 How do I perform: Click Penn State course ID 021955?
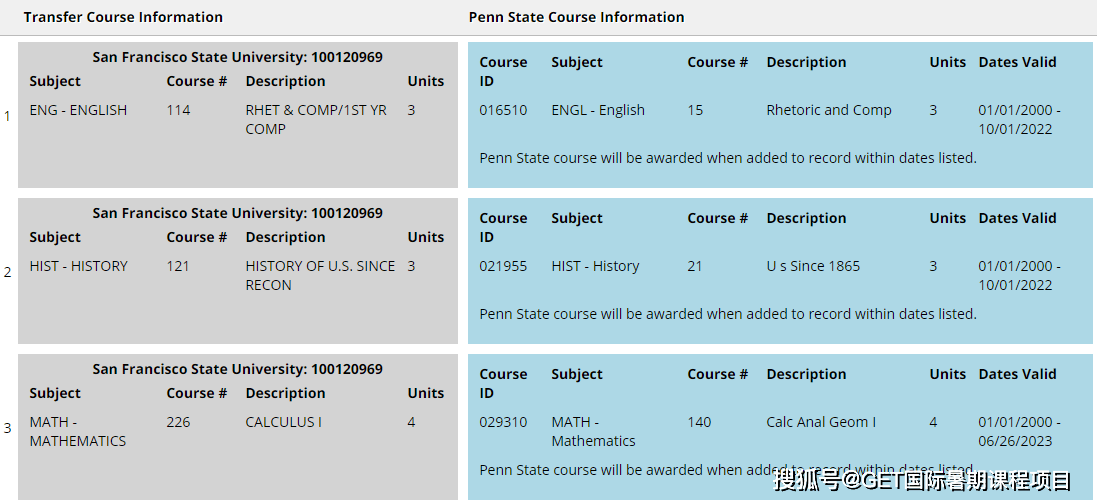pyautogui.click(x=504, y=266)
